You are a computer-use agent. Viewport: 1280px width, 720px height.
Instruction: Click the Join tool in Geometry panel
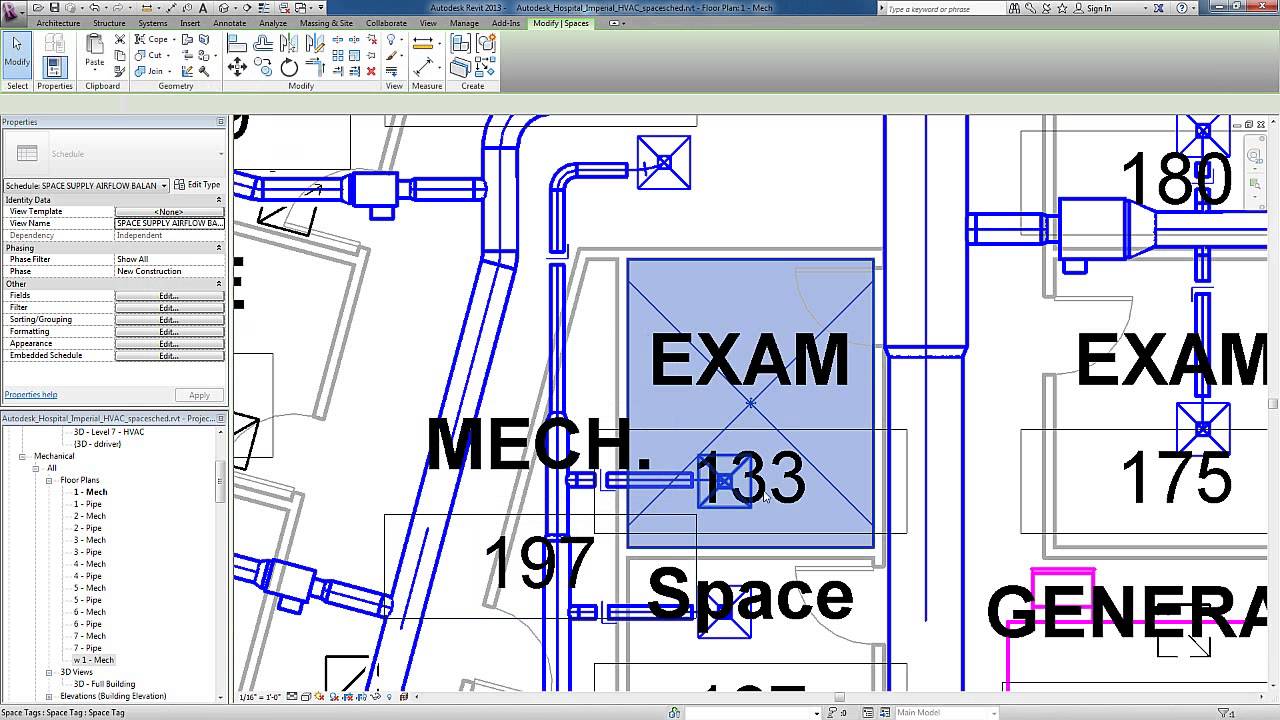[x=153, y=70]
